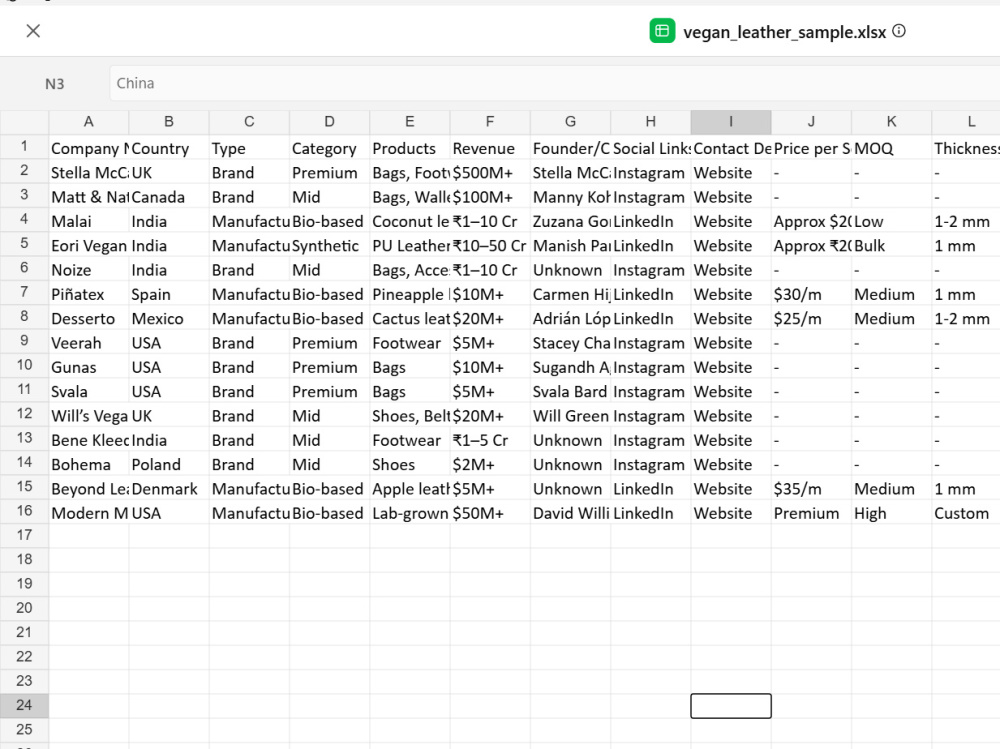
Task: Click the N3 cell reference box
Action: pos(55,84)
